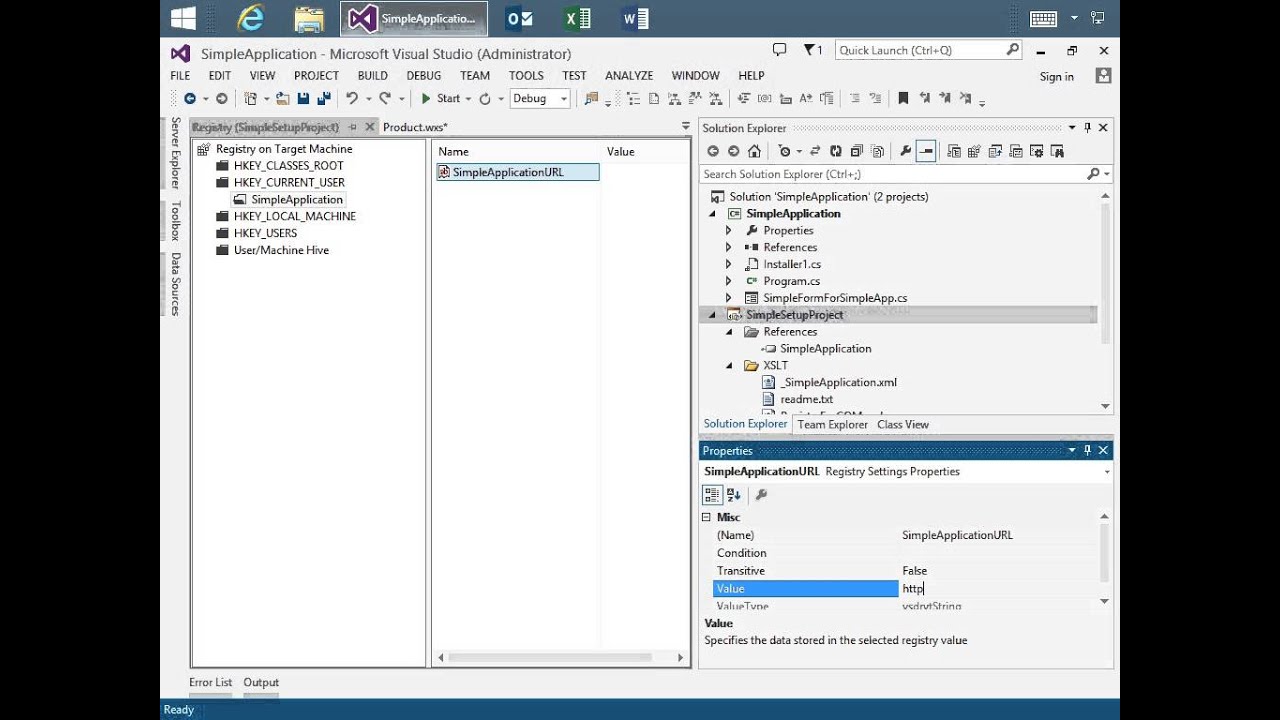Open File Explorer from the taskbar
Image resolution: width=1280 pixels, height=720 pixels.
pos(309,18)
